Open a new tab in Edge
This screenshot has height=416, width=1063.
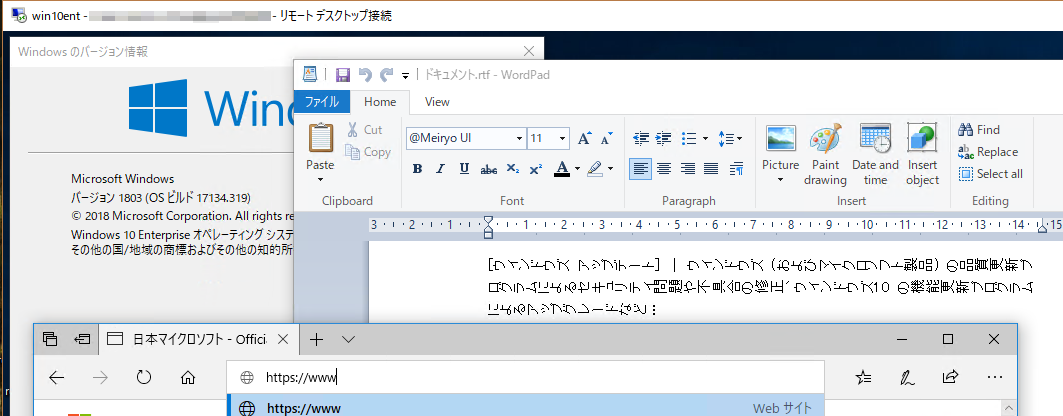click(x=316, y=339)
